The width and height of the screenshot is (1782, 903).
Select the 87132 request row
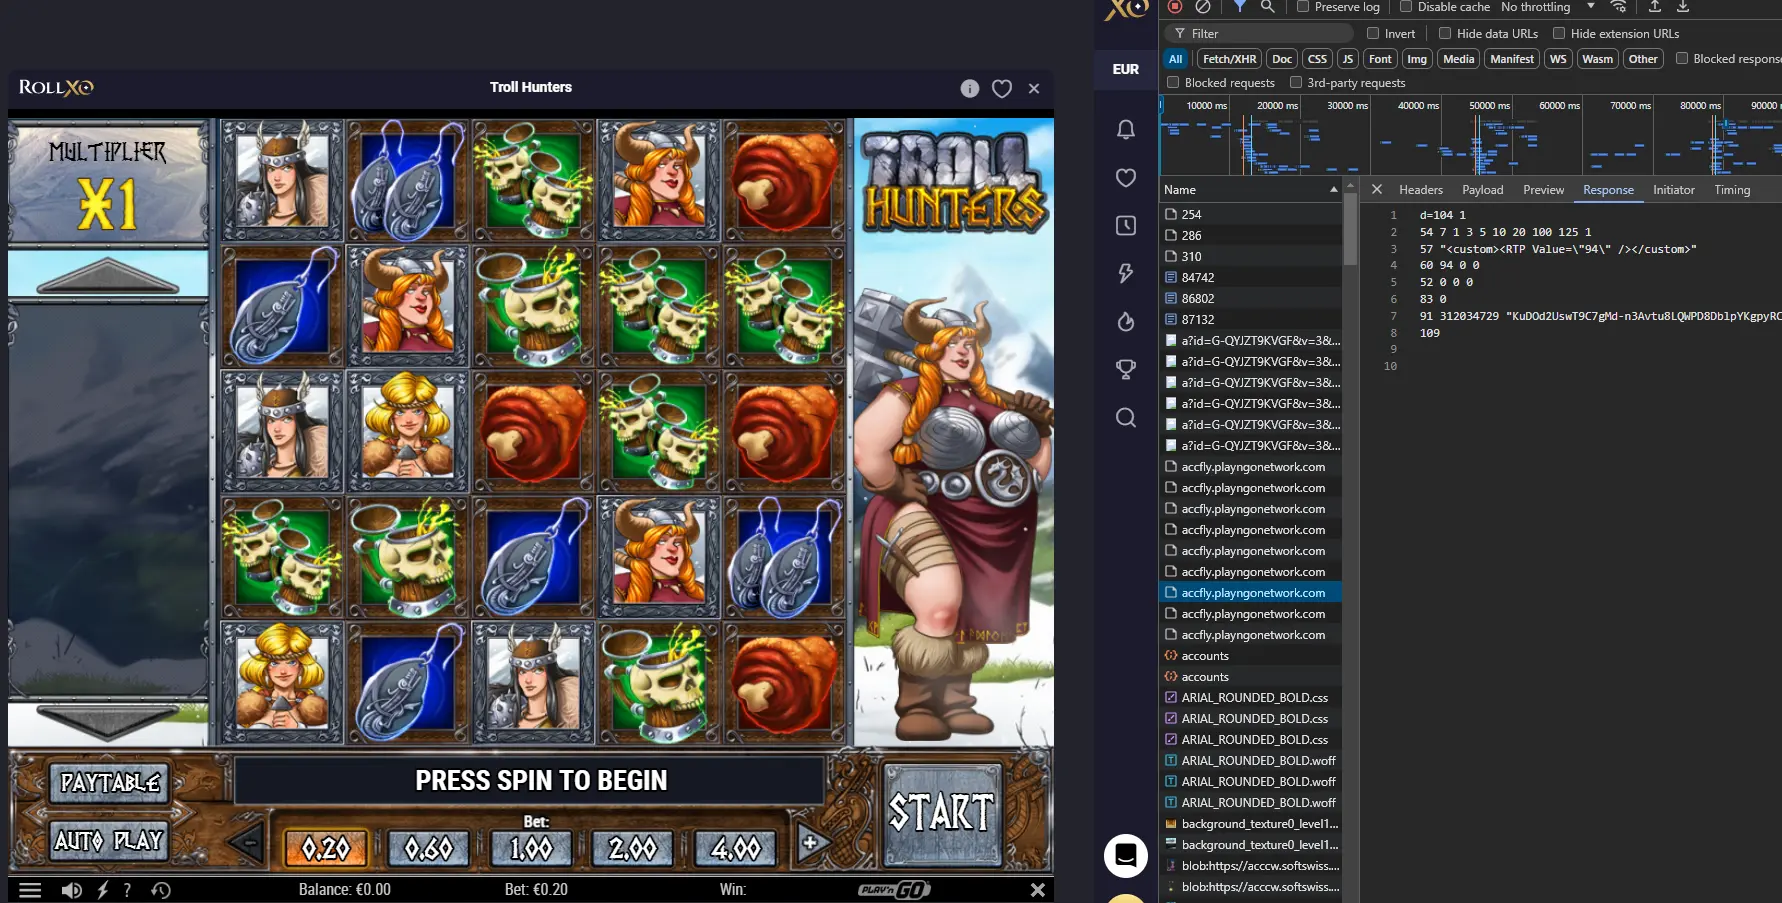[1251, 319]
